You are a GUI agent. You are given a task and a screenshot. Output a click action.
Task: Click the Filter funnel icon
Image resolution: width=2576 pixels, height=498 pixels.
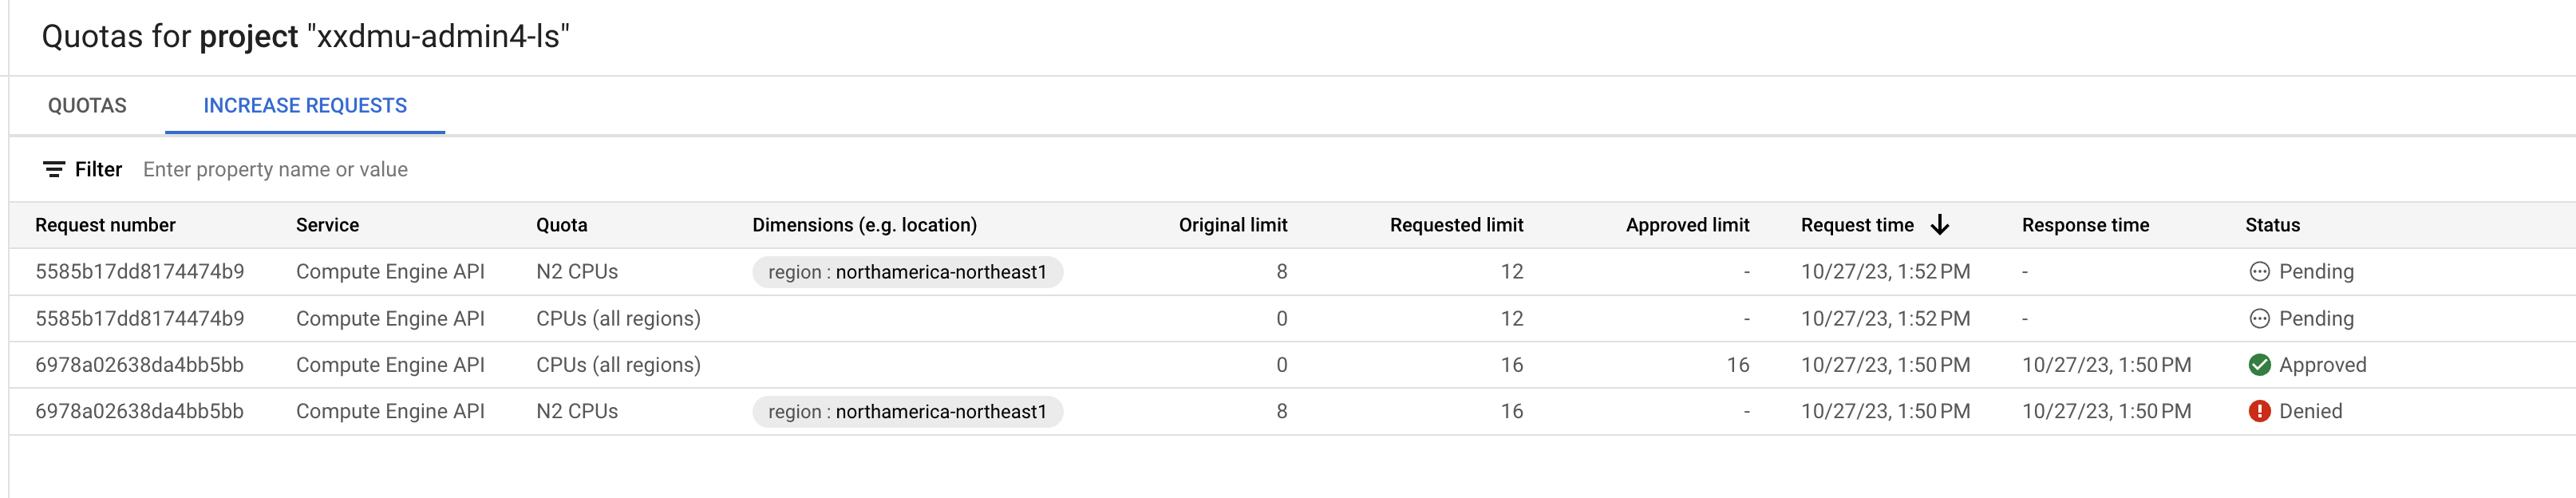tap(53, 169)
